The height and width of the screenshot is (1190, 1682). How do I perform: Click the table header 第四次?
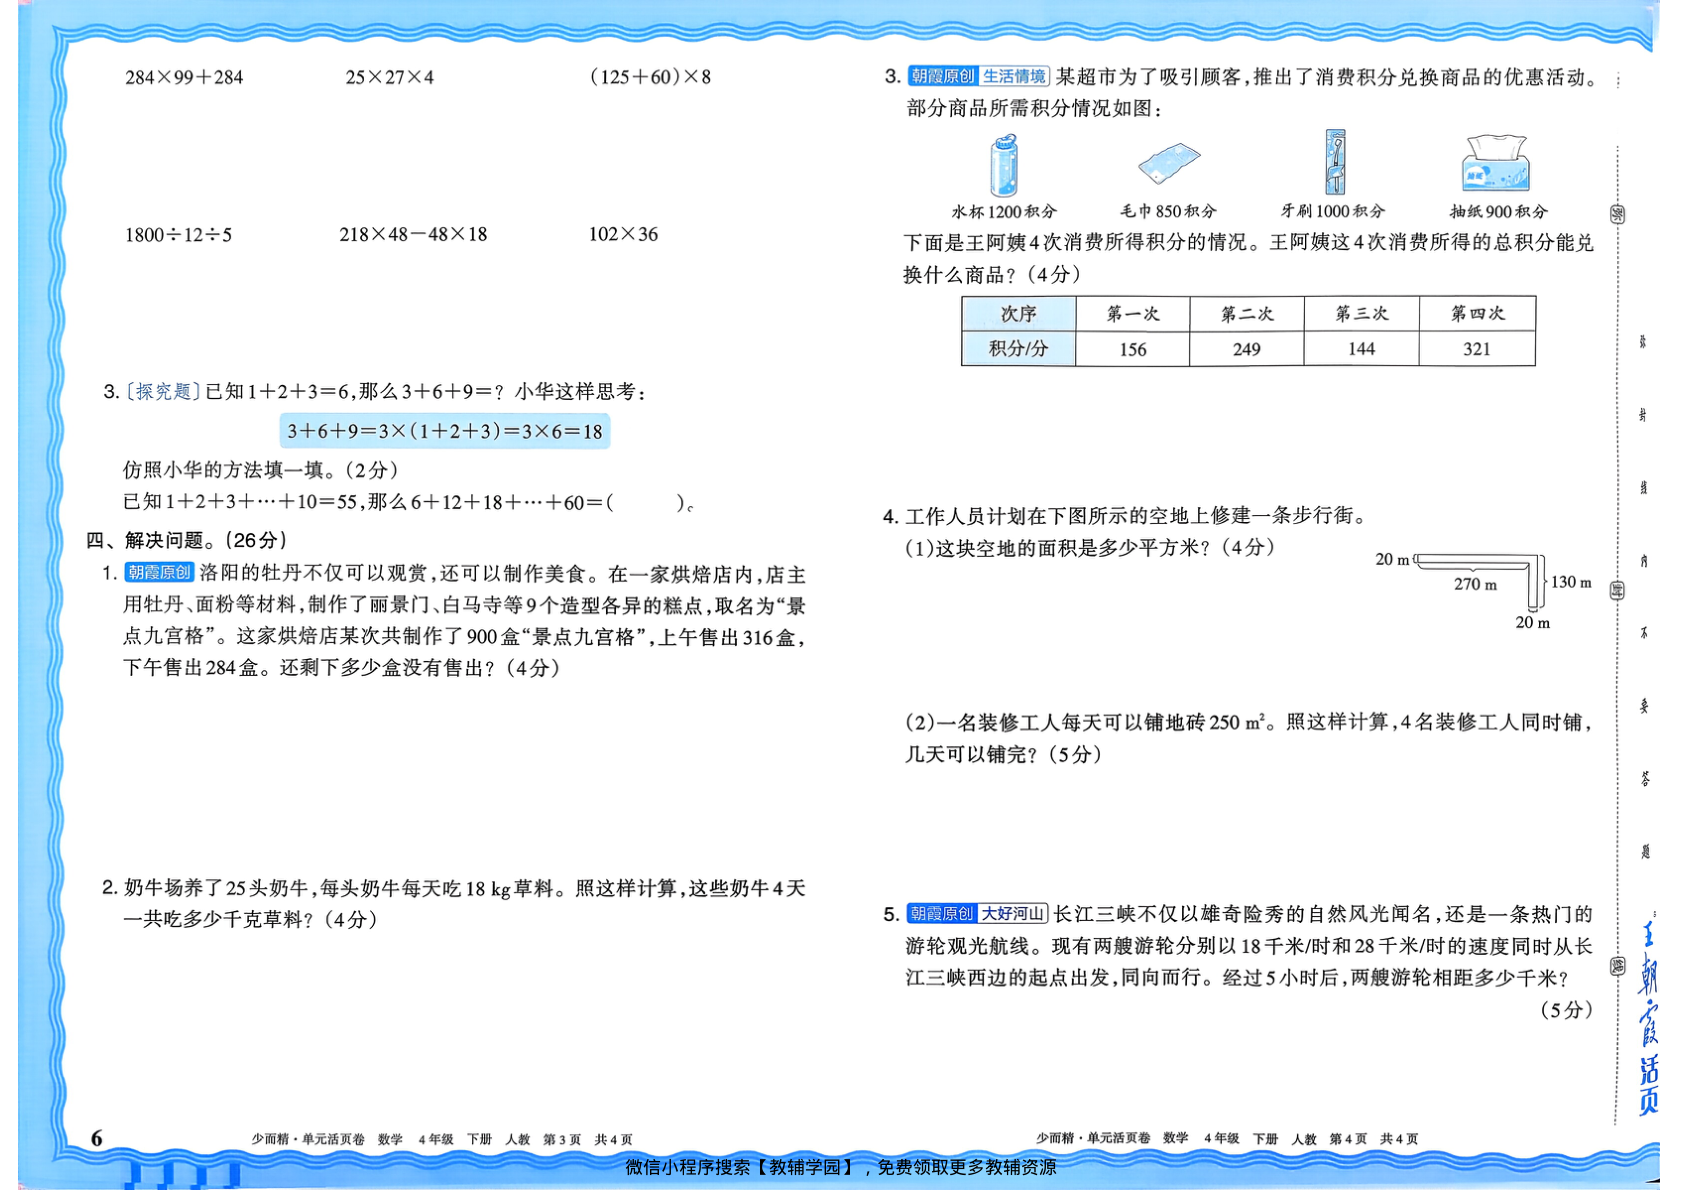point(1477,314)
